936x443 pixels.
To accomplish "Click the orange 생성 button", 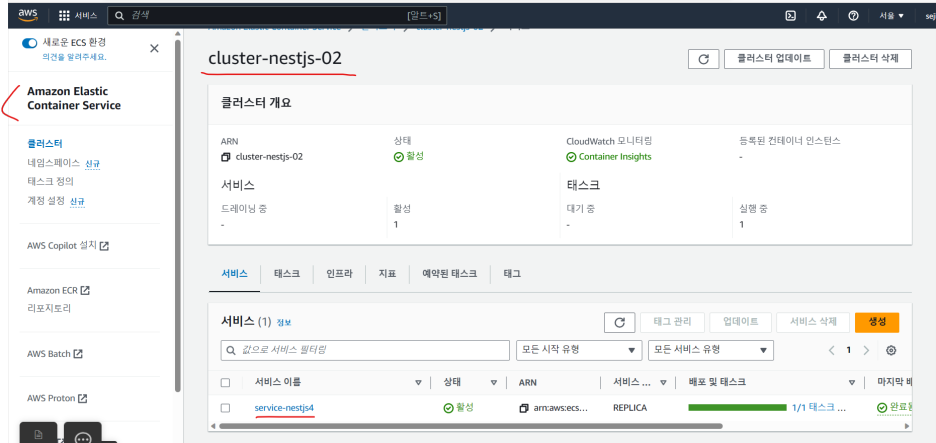I will pos(877,322).
